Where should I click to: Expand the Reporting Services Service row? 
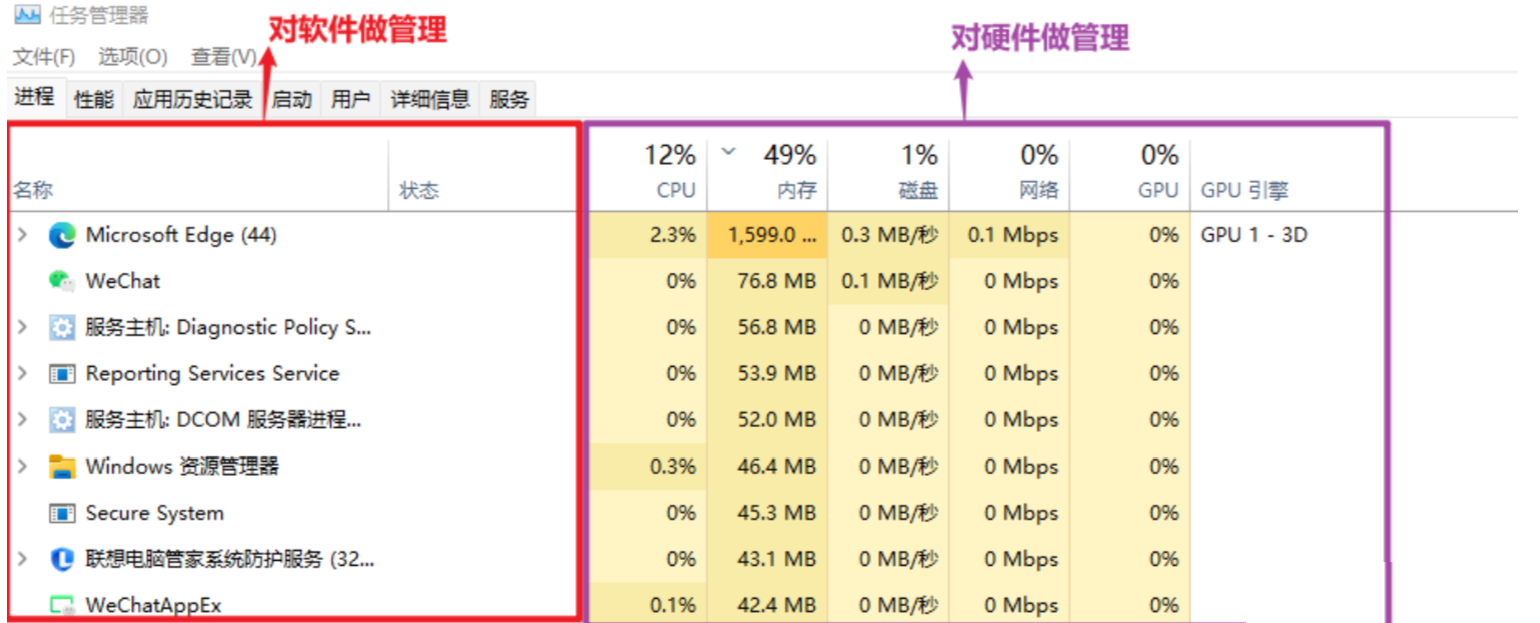click(x=22, y=373)
